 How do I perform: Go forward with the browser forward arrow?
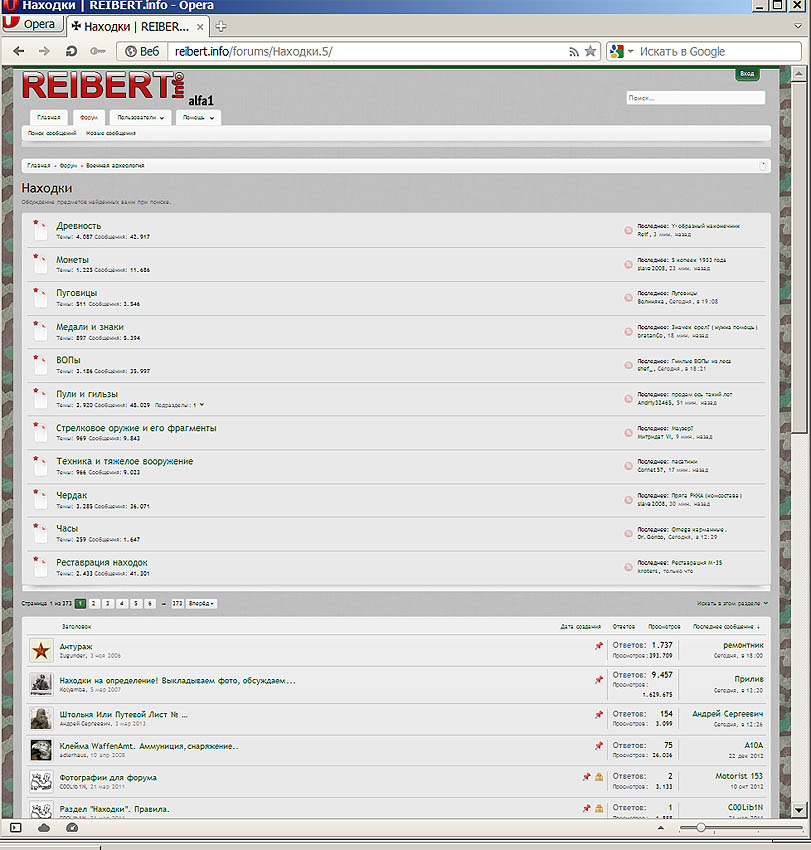click(44, 51)
